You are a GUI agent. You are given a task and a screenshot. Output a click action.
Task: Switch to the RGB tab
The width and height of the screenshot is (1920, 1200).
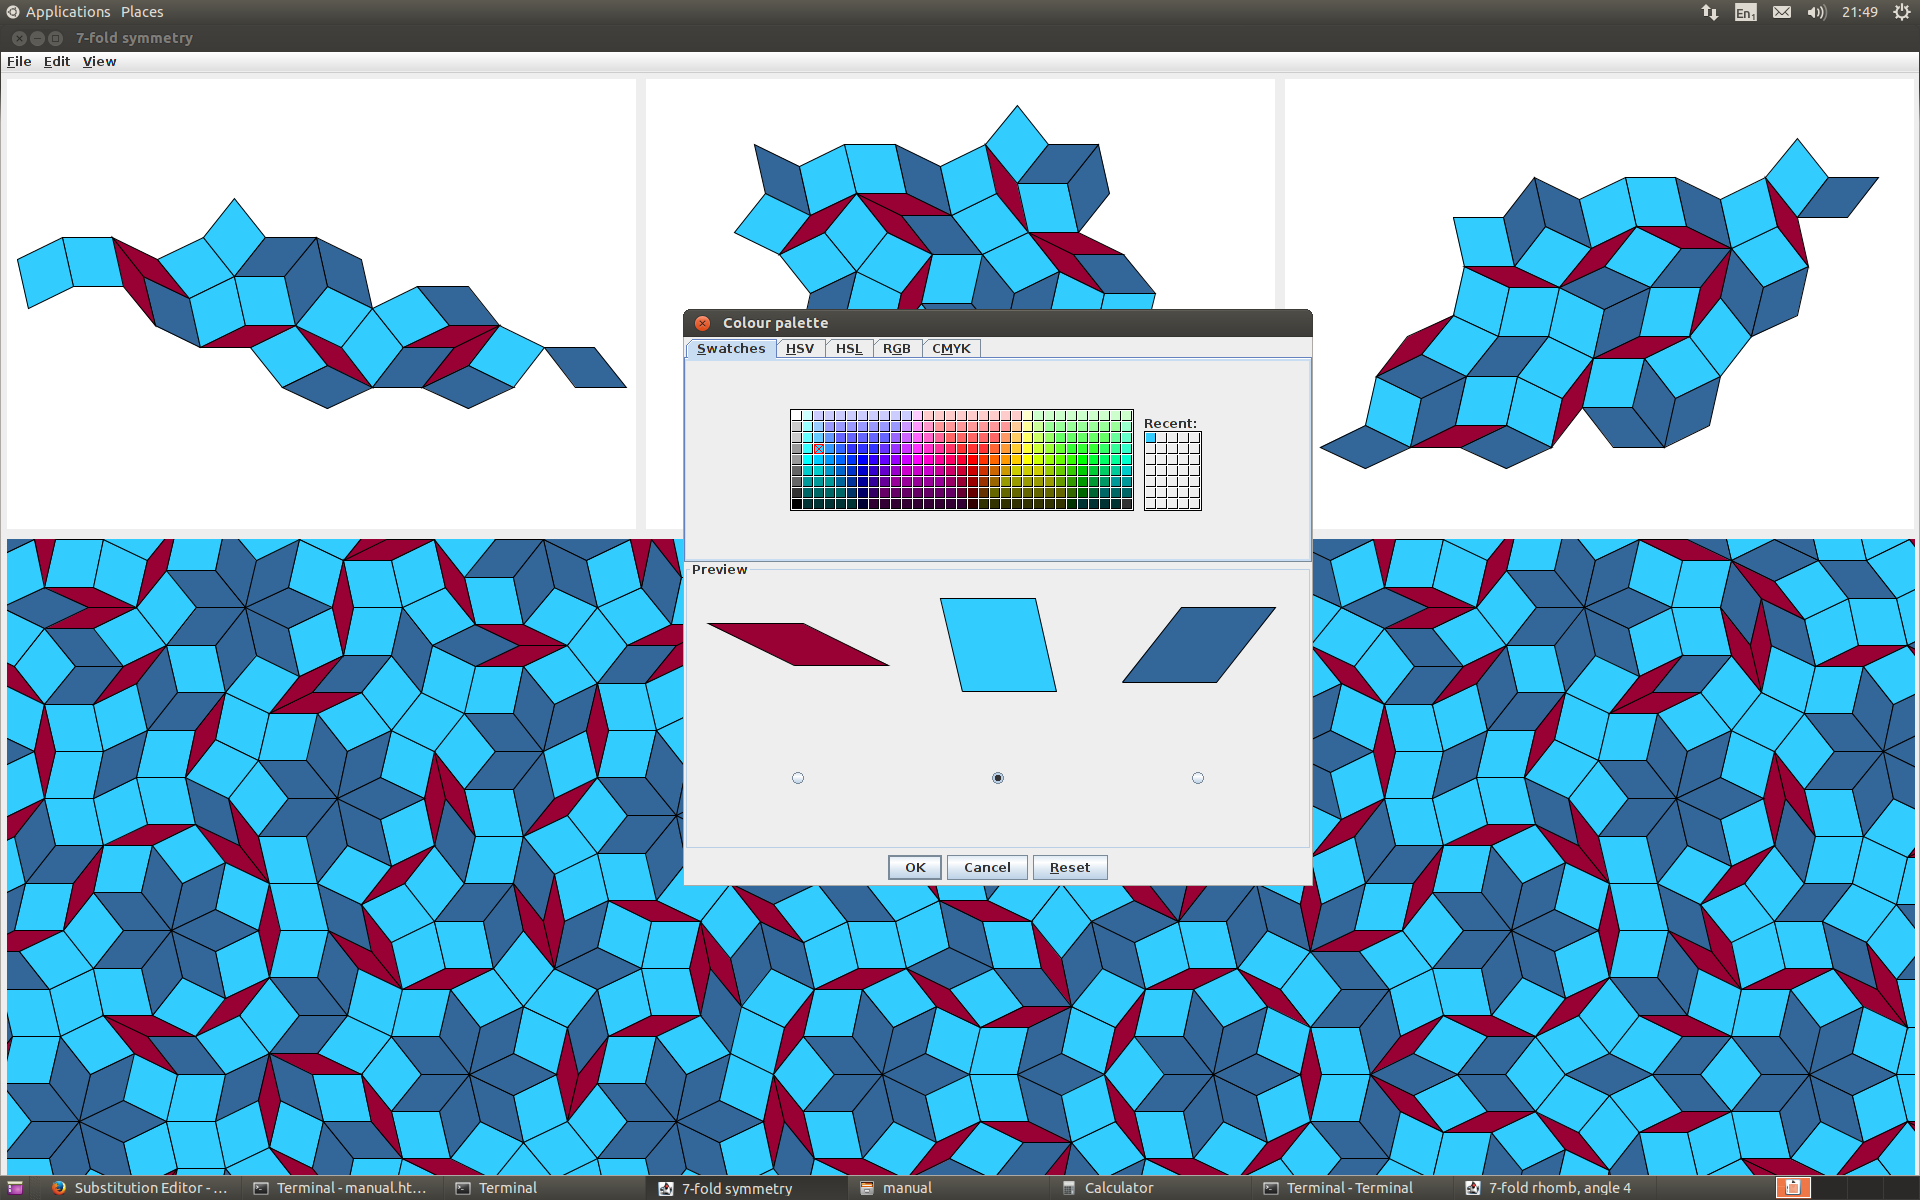tap(896, 347)
